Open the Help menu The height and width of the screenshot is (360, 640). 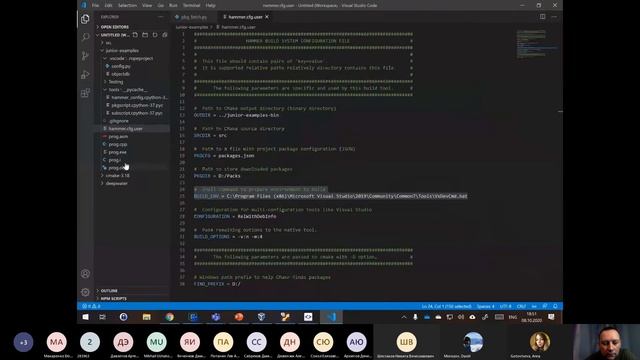(211, 5)
